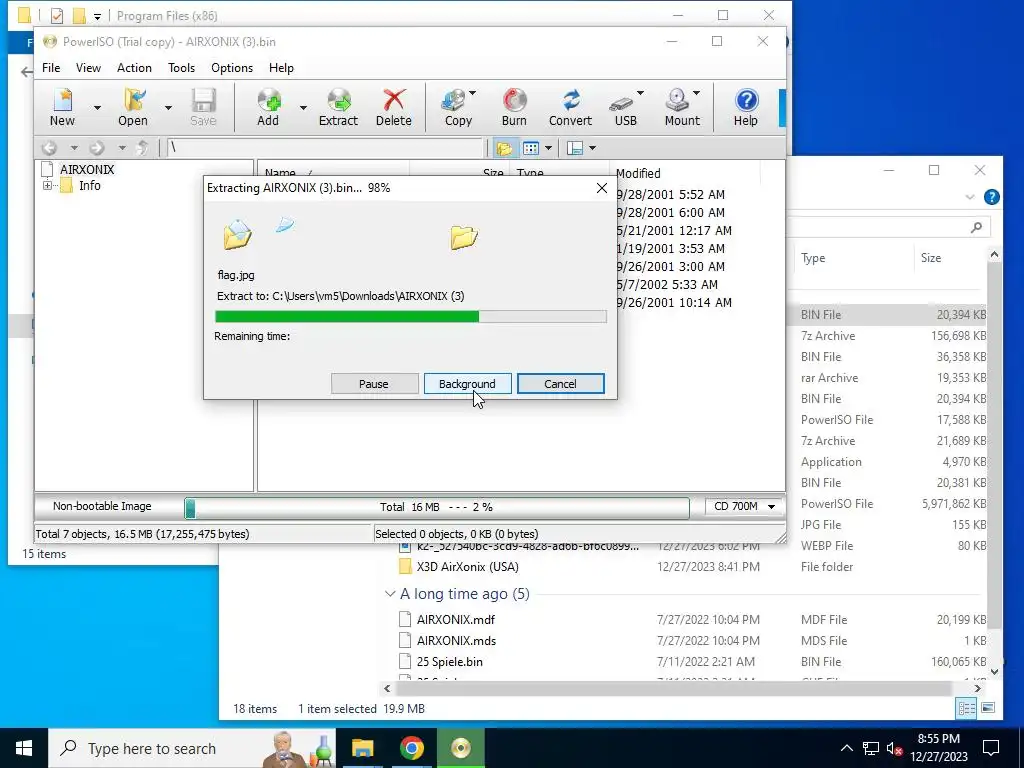Open the USB button dropdown arrow
The height and width of the screenshot is (768, 1024).
[641, 94]
